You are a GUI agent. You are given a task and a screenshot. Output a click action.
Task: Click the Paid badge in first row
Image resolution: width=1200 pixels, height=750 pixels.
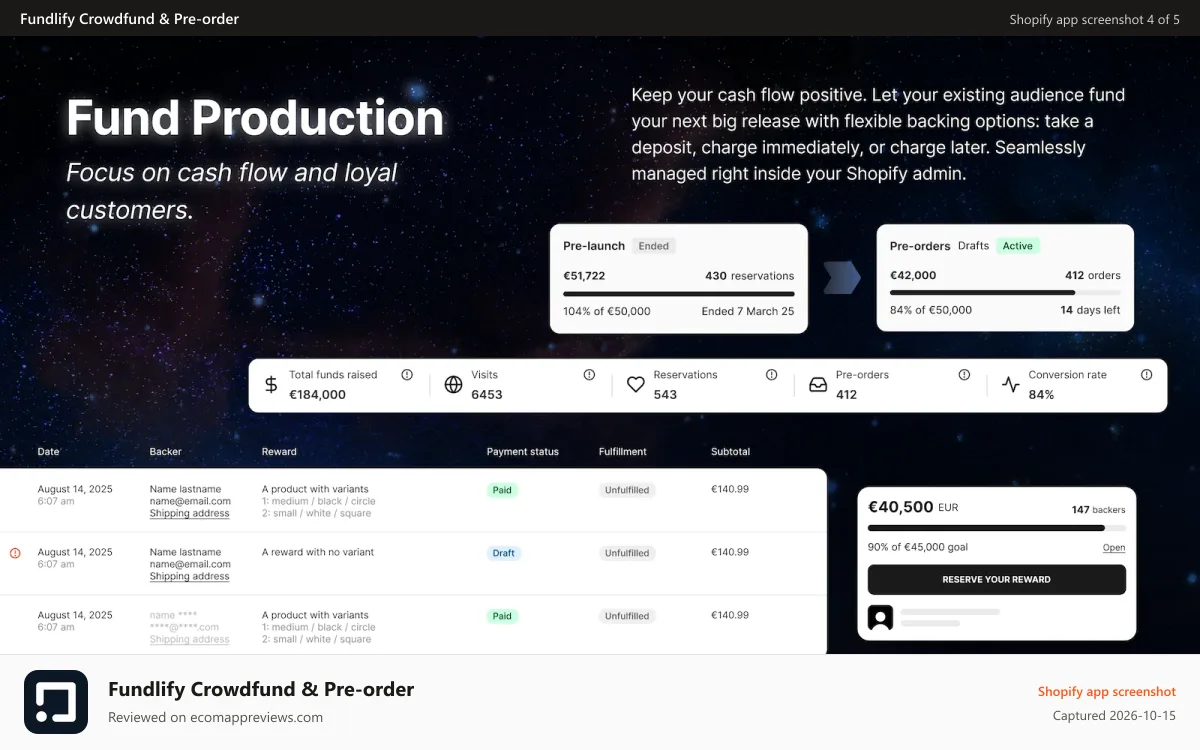click(x=503, y=490)
